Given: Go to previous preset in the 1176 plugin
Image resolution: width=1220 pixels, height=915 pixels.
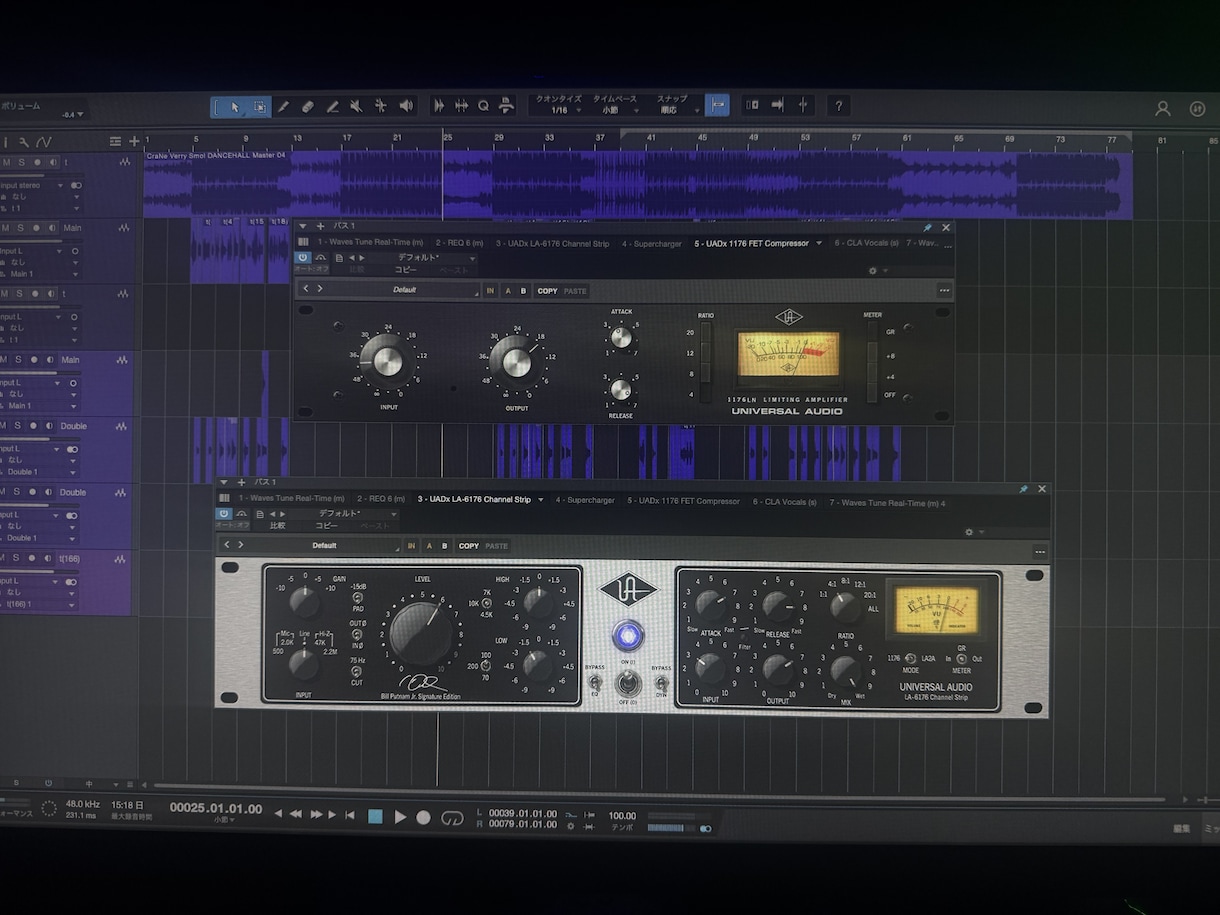Looking at the screenshot, I should (x=307, y=289).
